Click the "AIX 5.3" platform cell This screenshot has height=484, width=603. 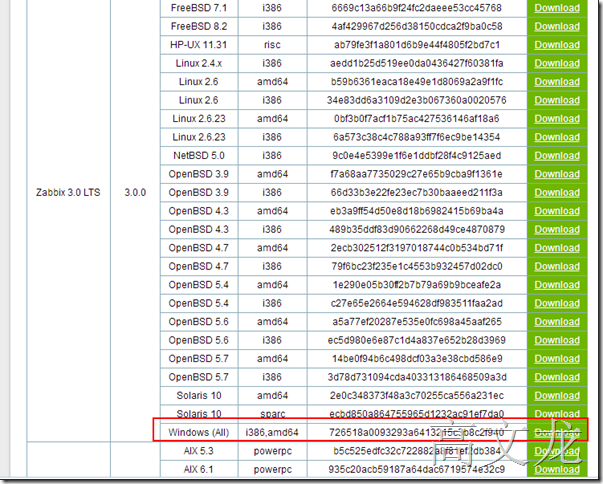tap(199, 451)
